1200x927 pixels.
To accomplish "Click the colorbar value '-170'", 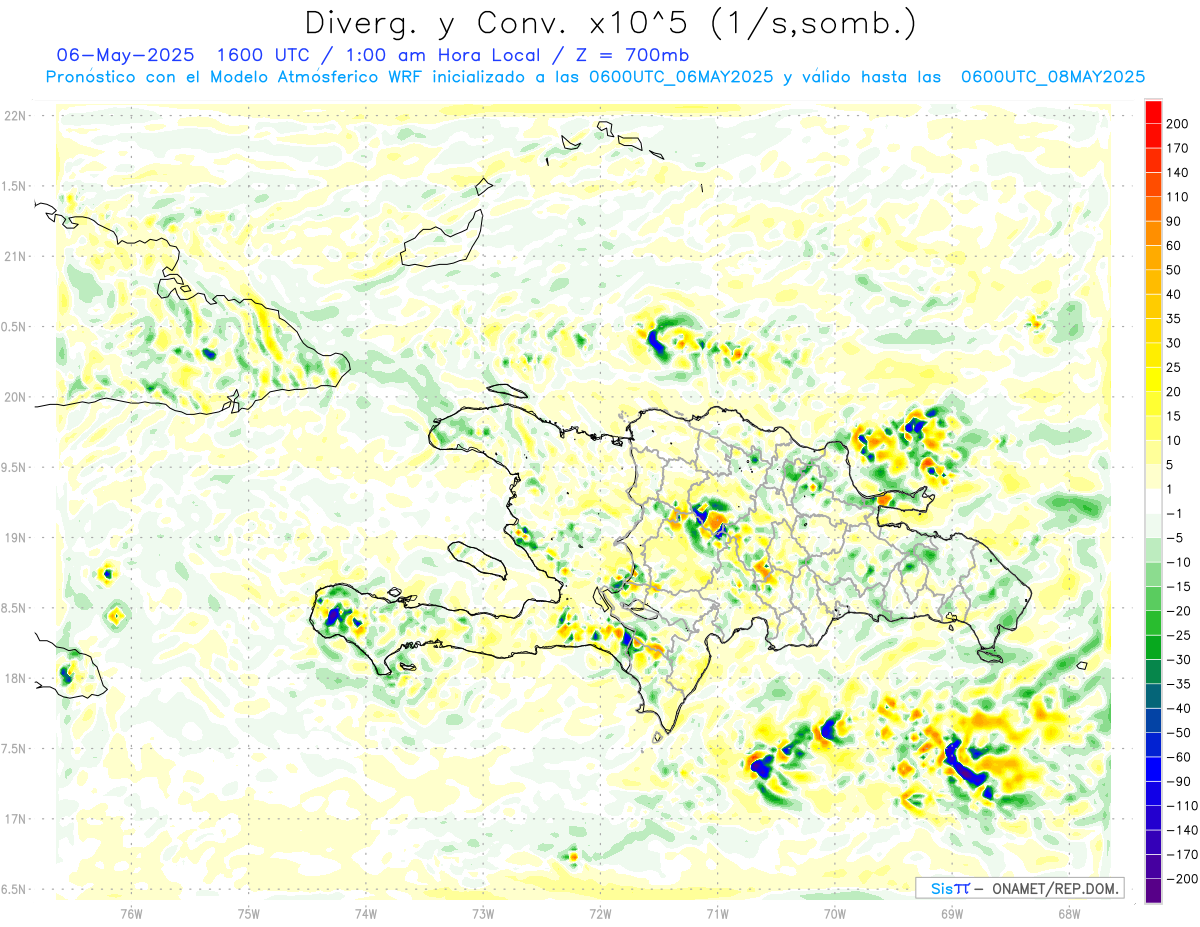I will [x=1180, y=855].
